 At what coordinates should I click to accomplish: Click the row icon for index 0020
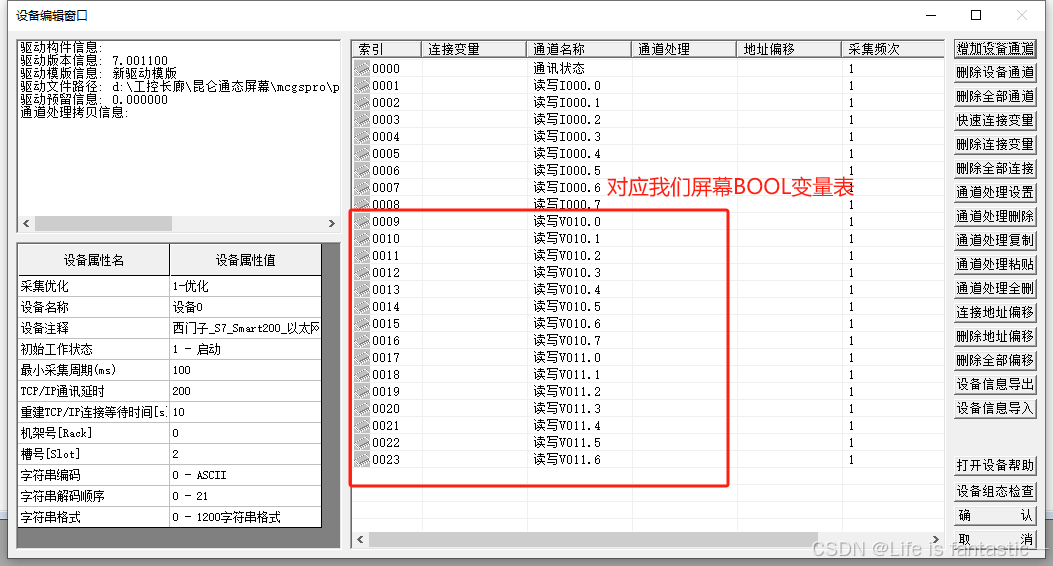(362, 408)
